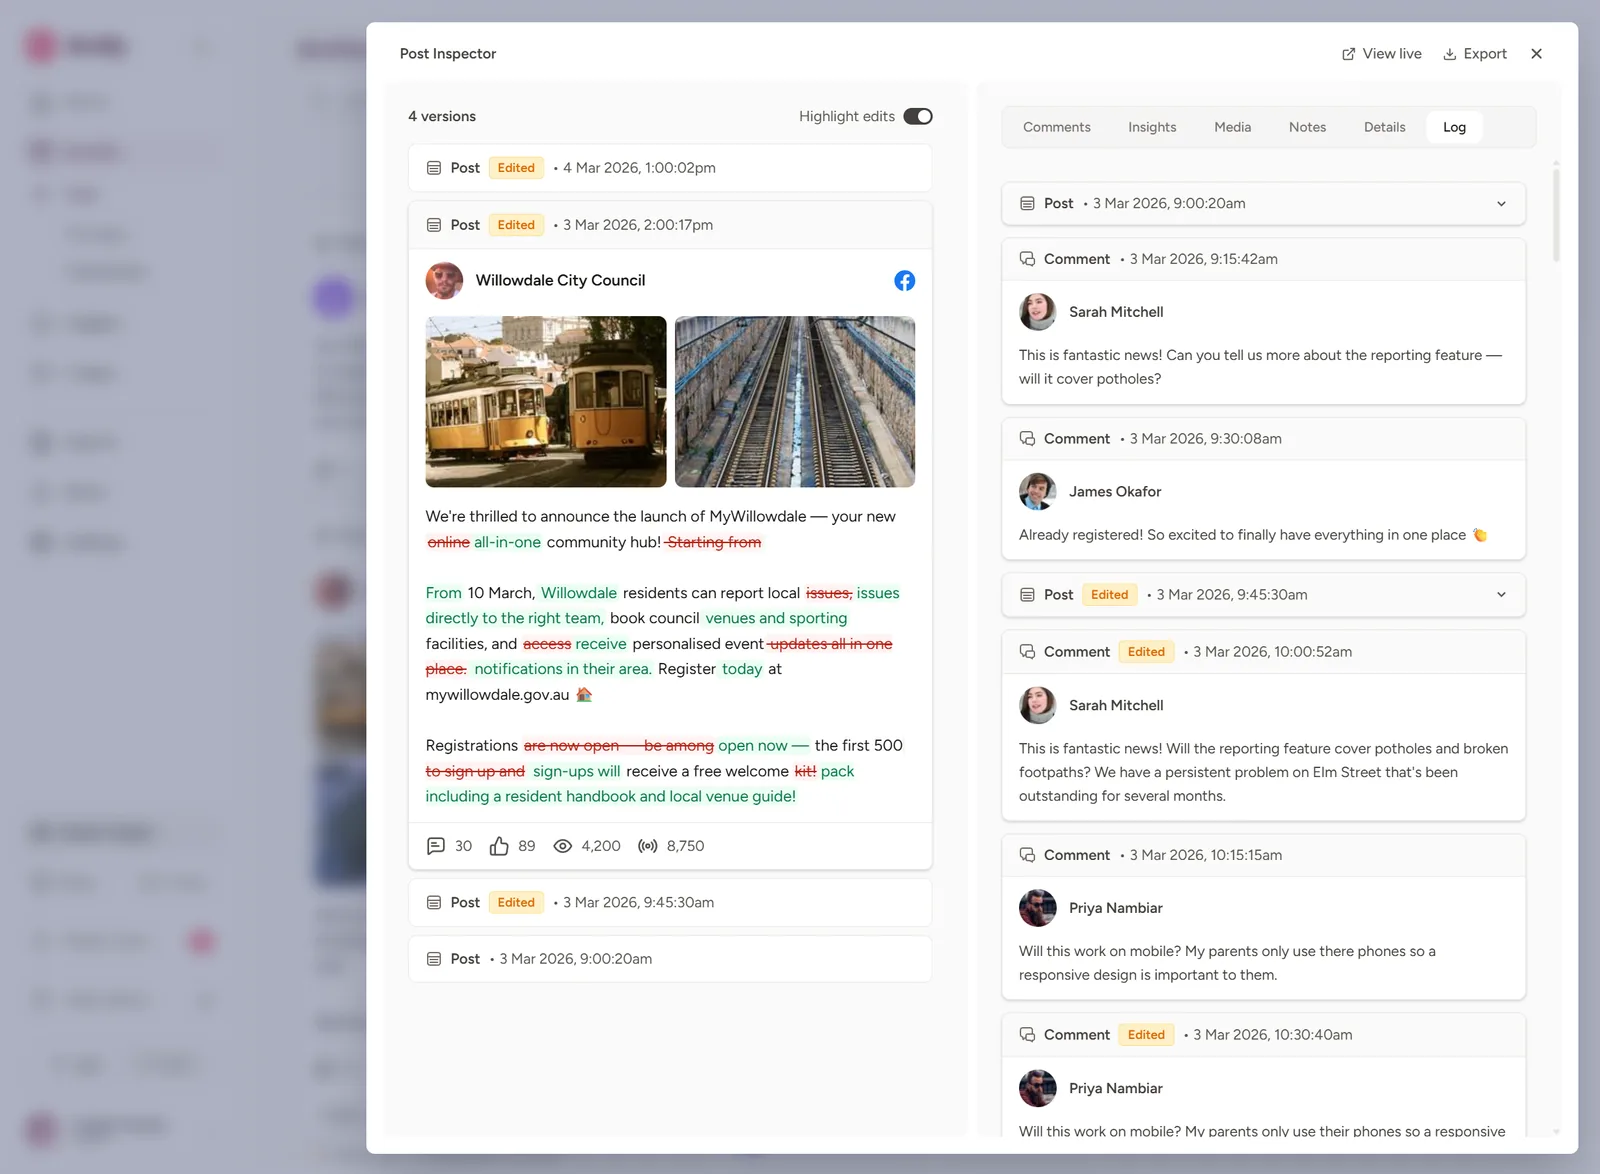Click the Edited badge on the 2:00:17pm version

click(516, 225)
